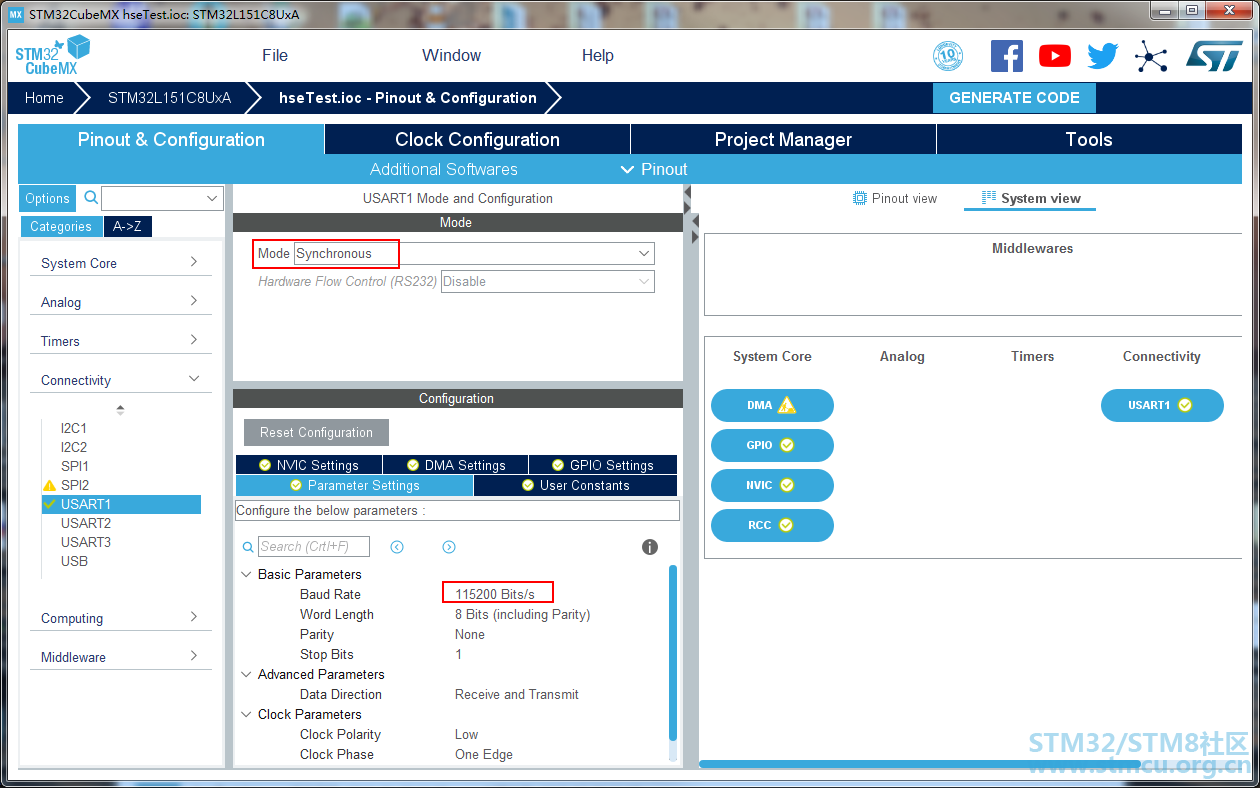Switch to Pinout view
This screenshot has width=1260, height=788.
coord(894,198)
